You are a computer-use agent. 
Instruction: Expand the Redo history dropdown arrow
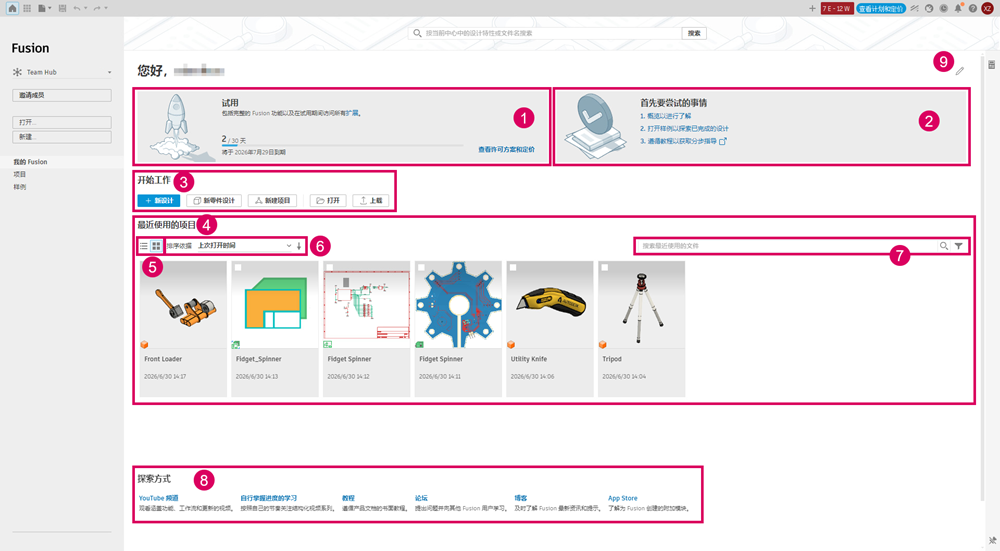click(106, 8)
